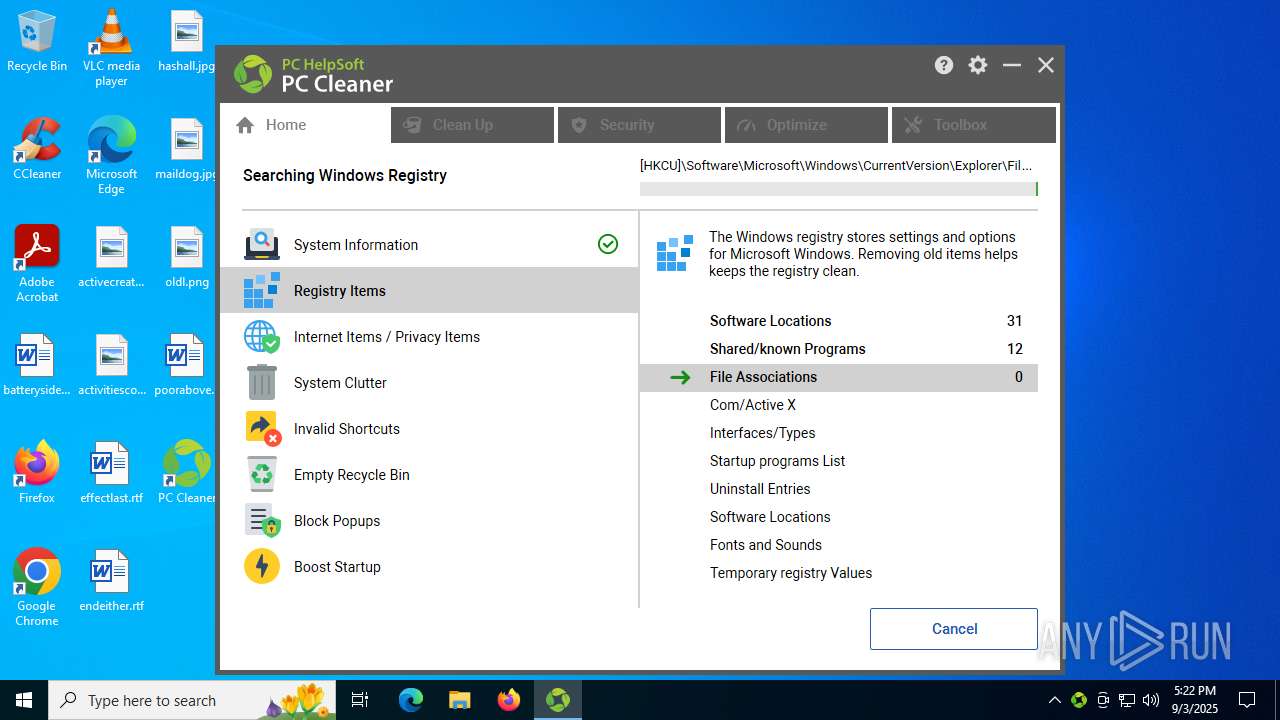Click the File Associations entry
Image resolution: width=1280 pixels, height=720 pixels.
click(x=838, y=377)
